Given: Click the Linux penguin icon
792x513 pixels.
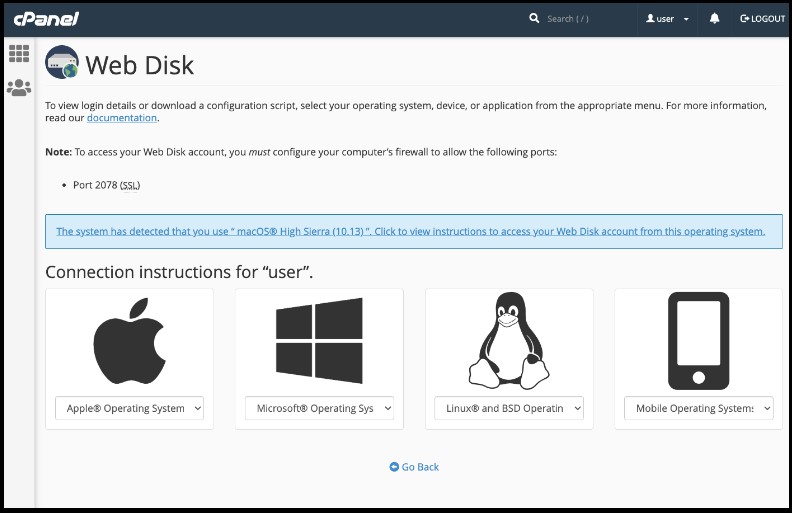Looking at the screenshot, I should 509,341.
